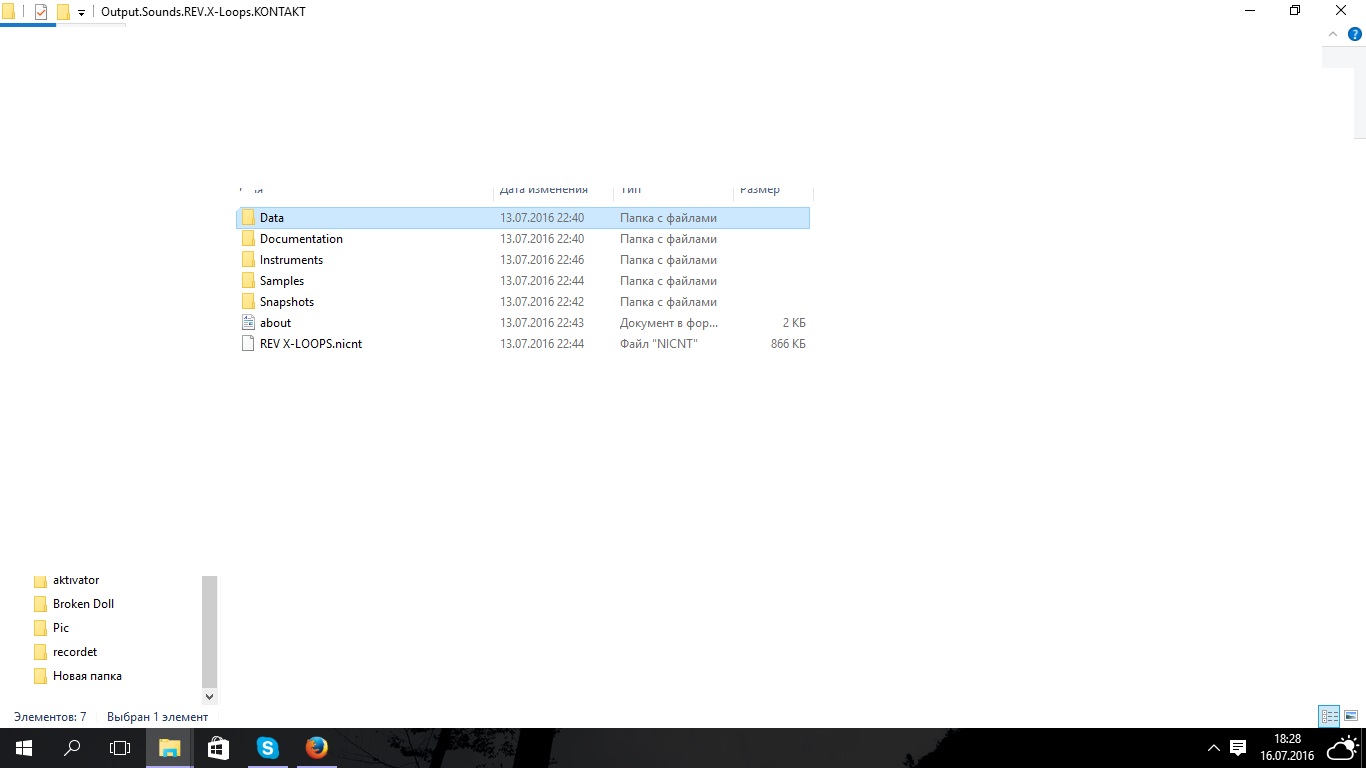This screenshot has width=1366, height=768.
Task: Open Pic folder in navigation pane
Action: [x=61, y=628]
